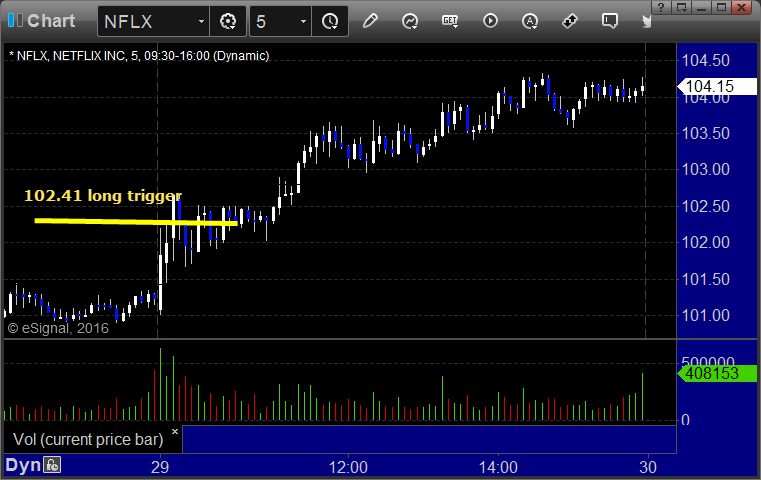Click the chart window link color bars icon
The height and width of the screenshot is (480, 761).
[15, 20]
